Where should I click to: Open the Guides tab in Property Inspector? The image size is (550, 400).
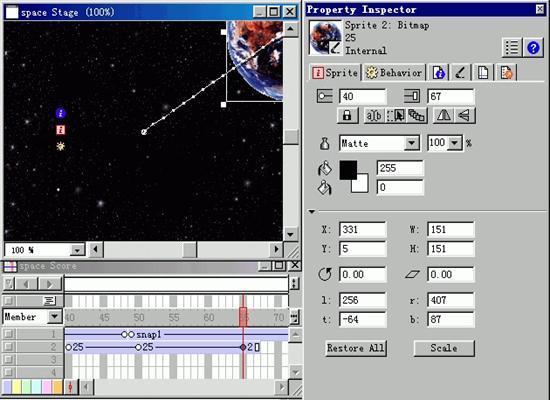pyautogui.click(x=506, y=73)
